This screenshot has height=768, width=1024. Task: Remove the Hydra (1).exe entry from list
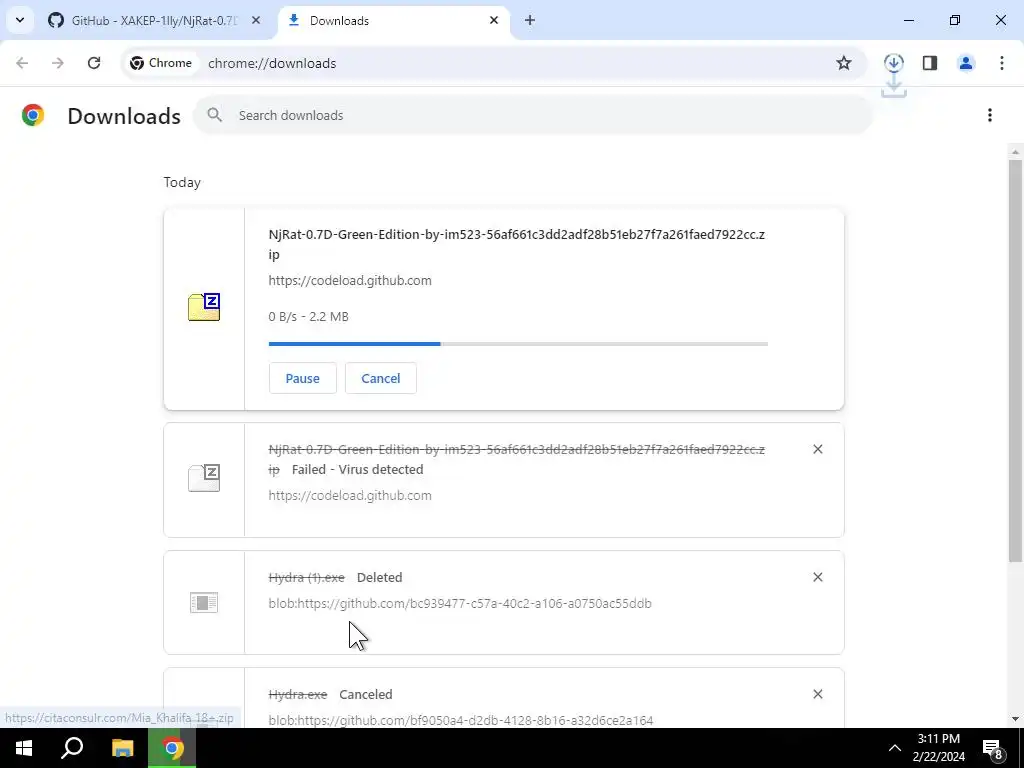[x=818, y=577]
